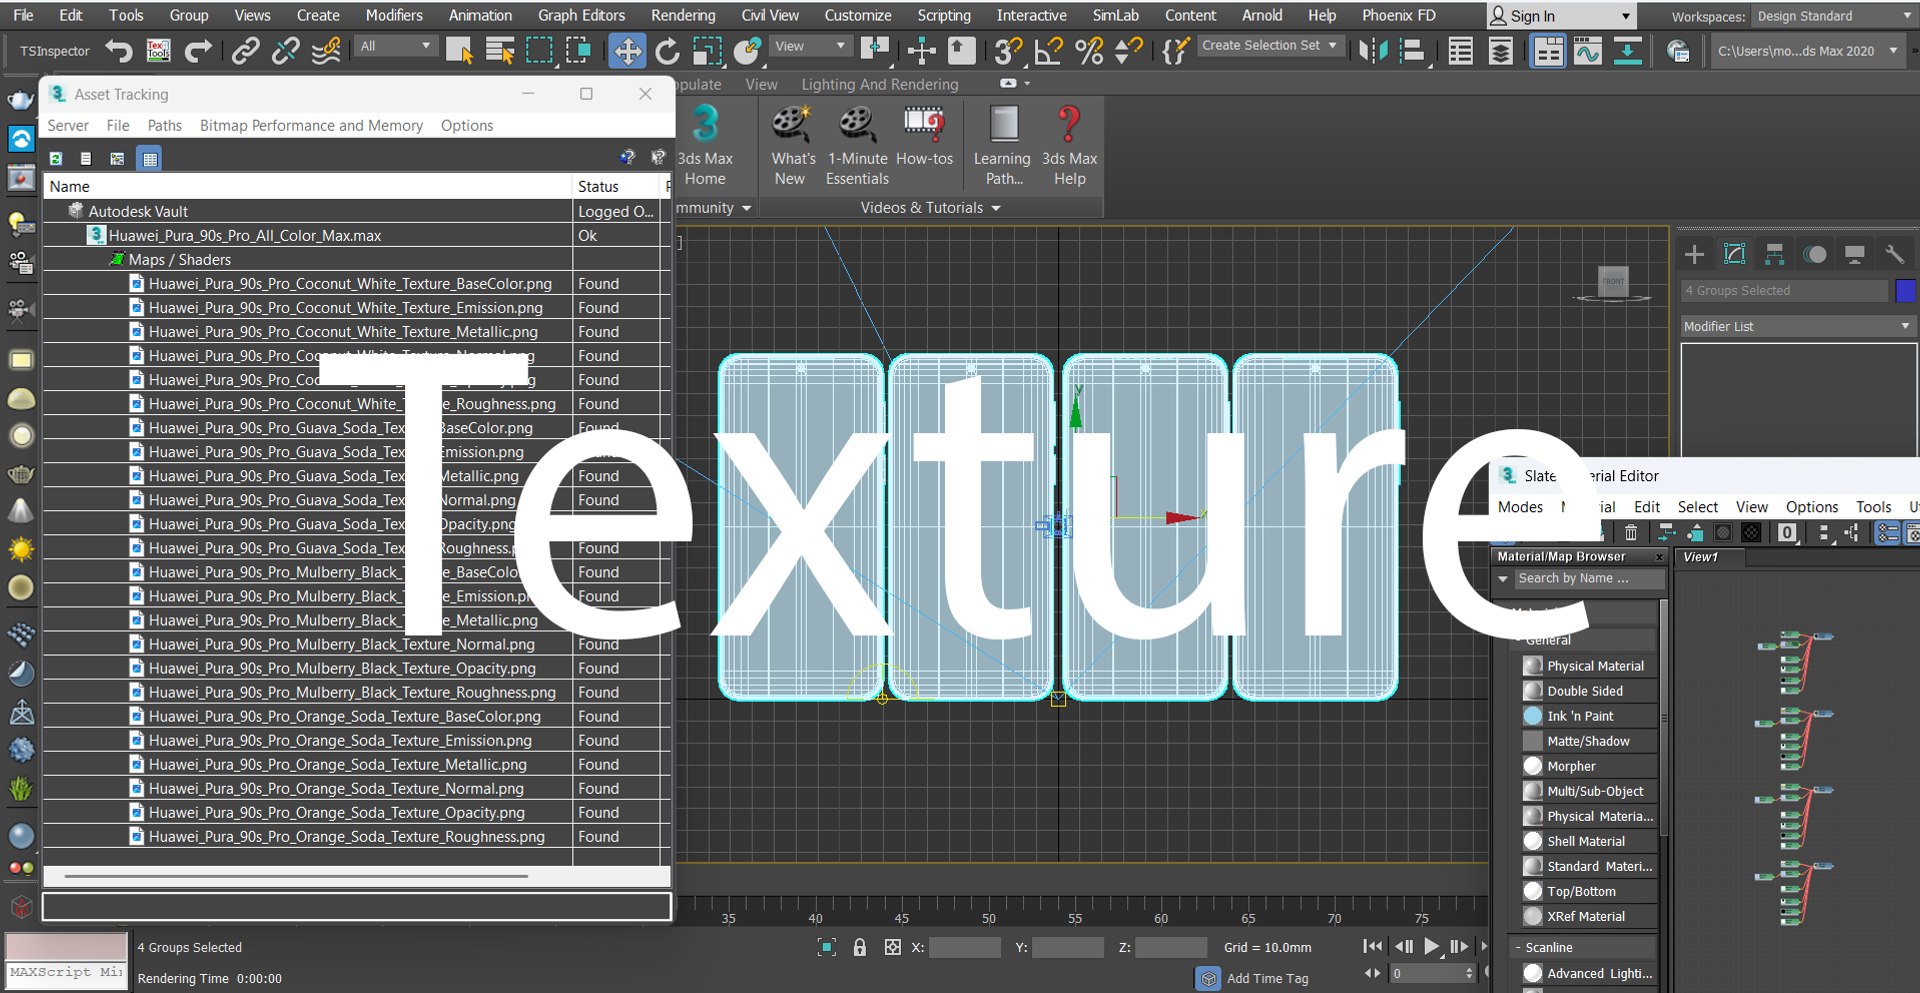Open Bitmap Performance and Memory menu
1920x993 pixels.
pos(311,125)
